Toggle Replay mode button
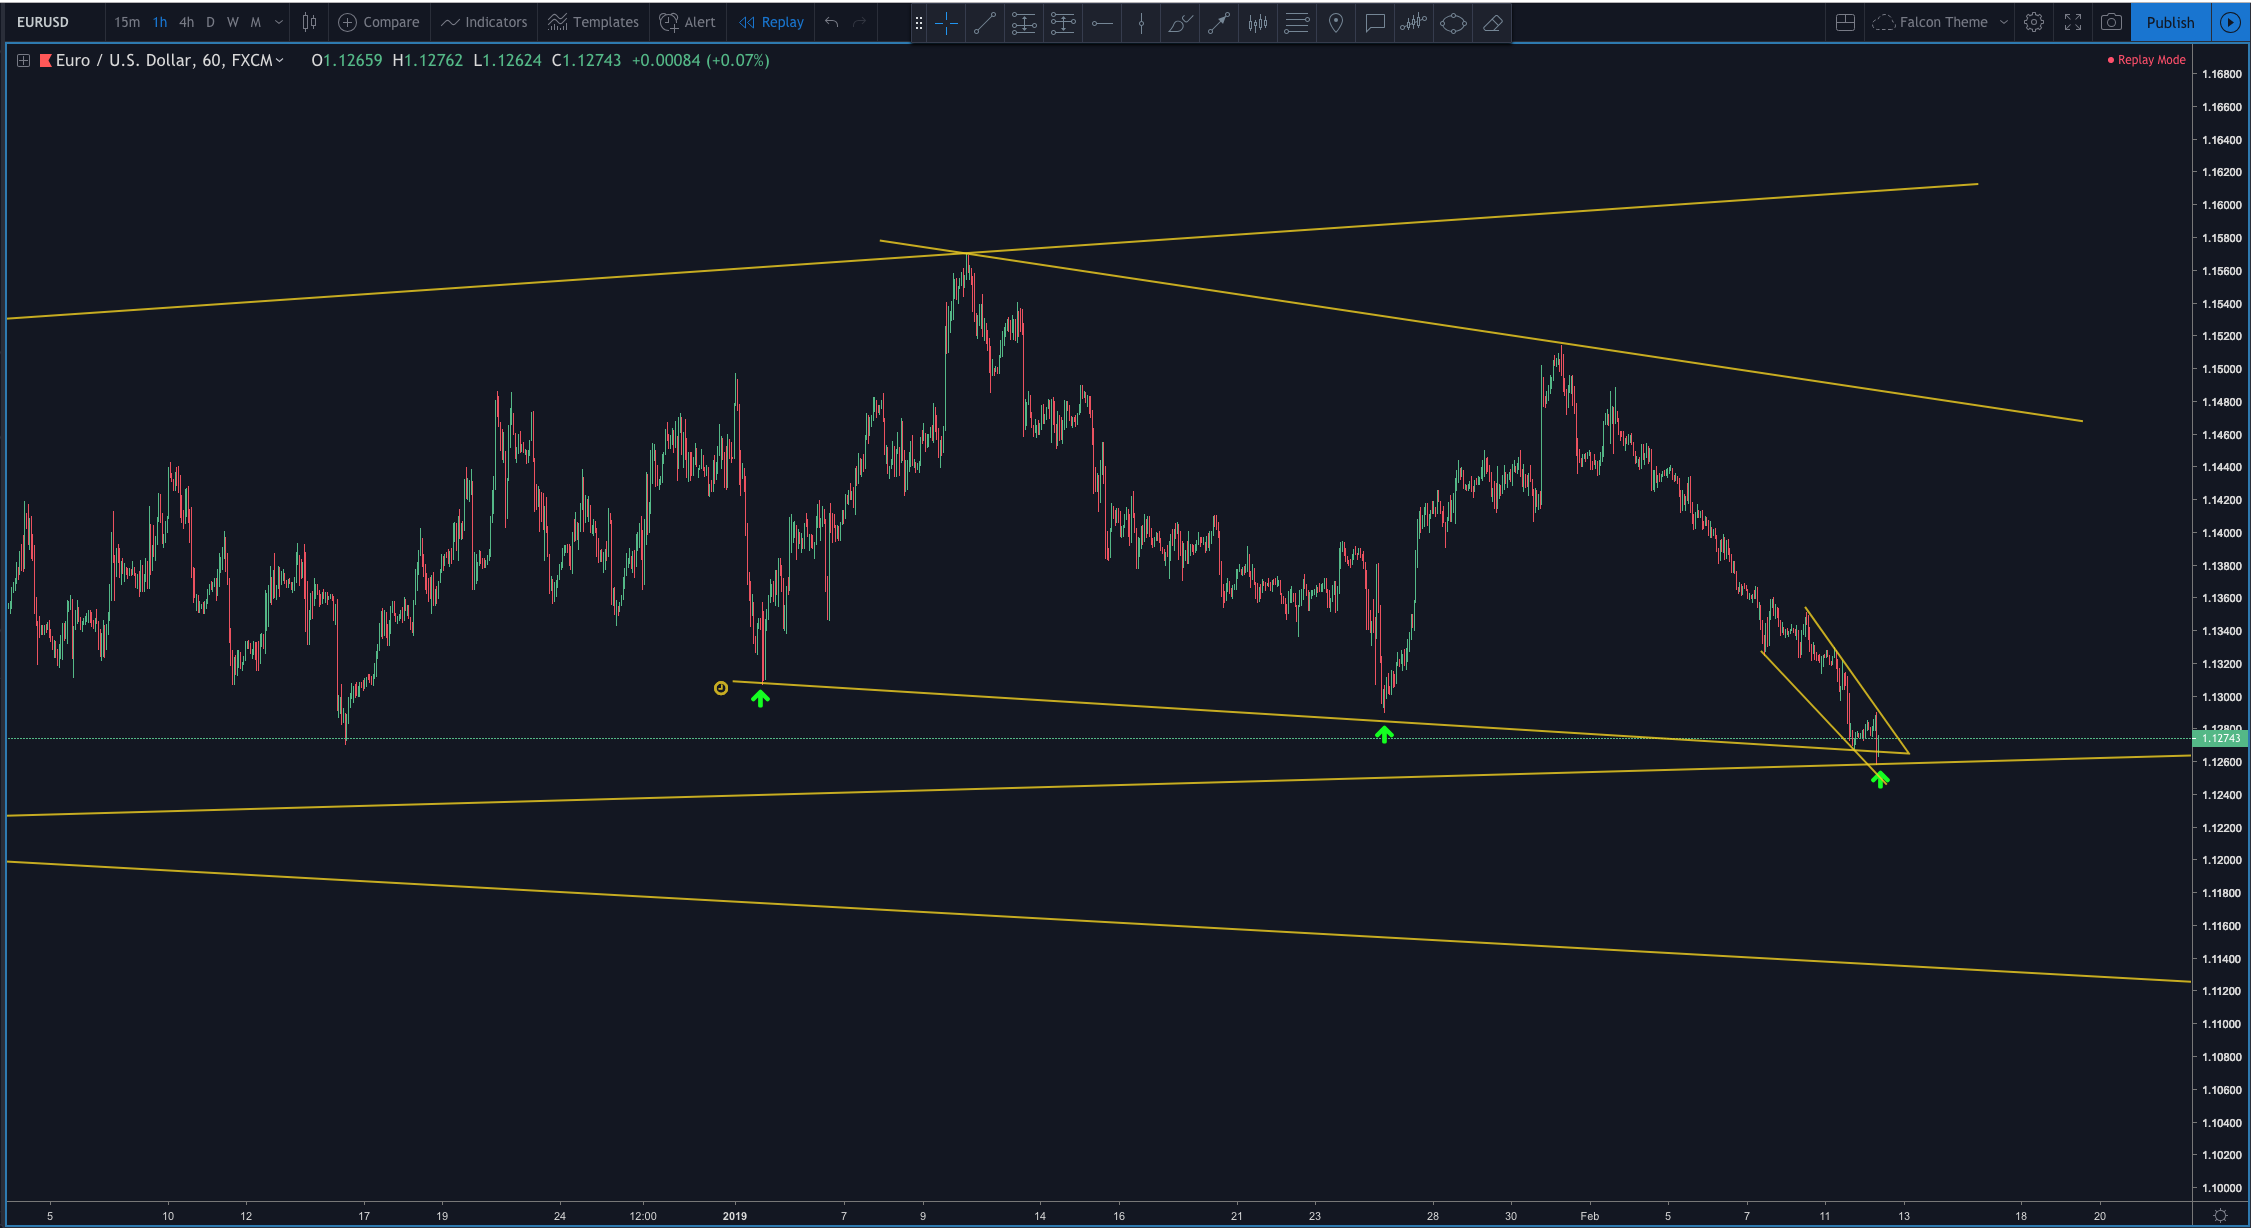This screenshot has width=2251, height=1228. (x=772, y=22)
